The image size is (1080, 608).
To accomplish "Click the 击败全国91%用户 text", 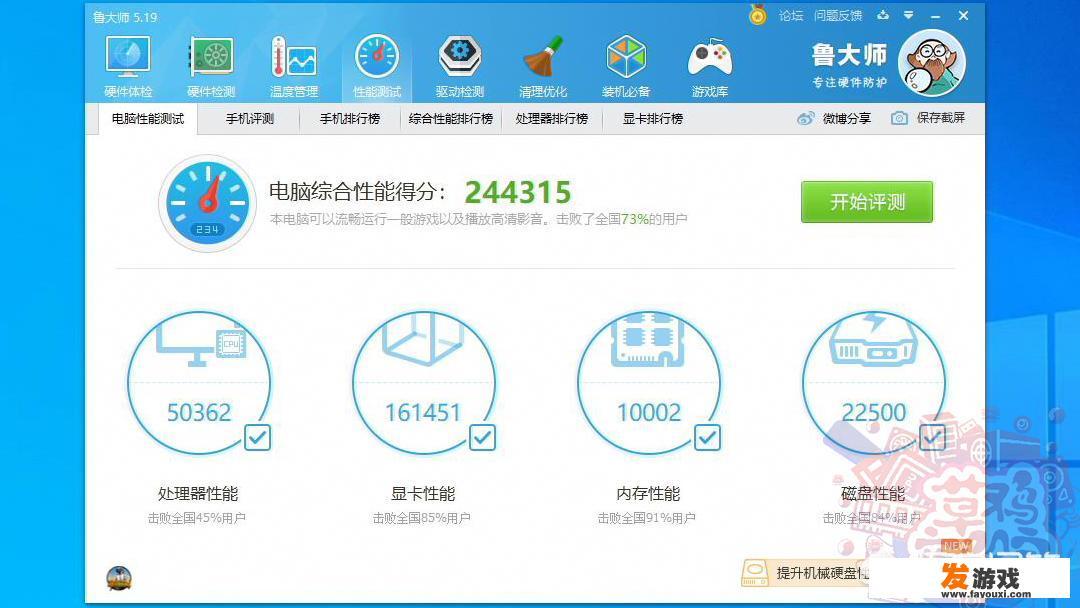I will point(647,518).
